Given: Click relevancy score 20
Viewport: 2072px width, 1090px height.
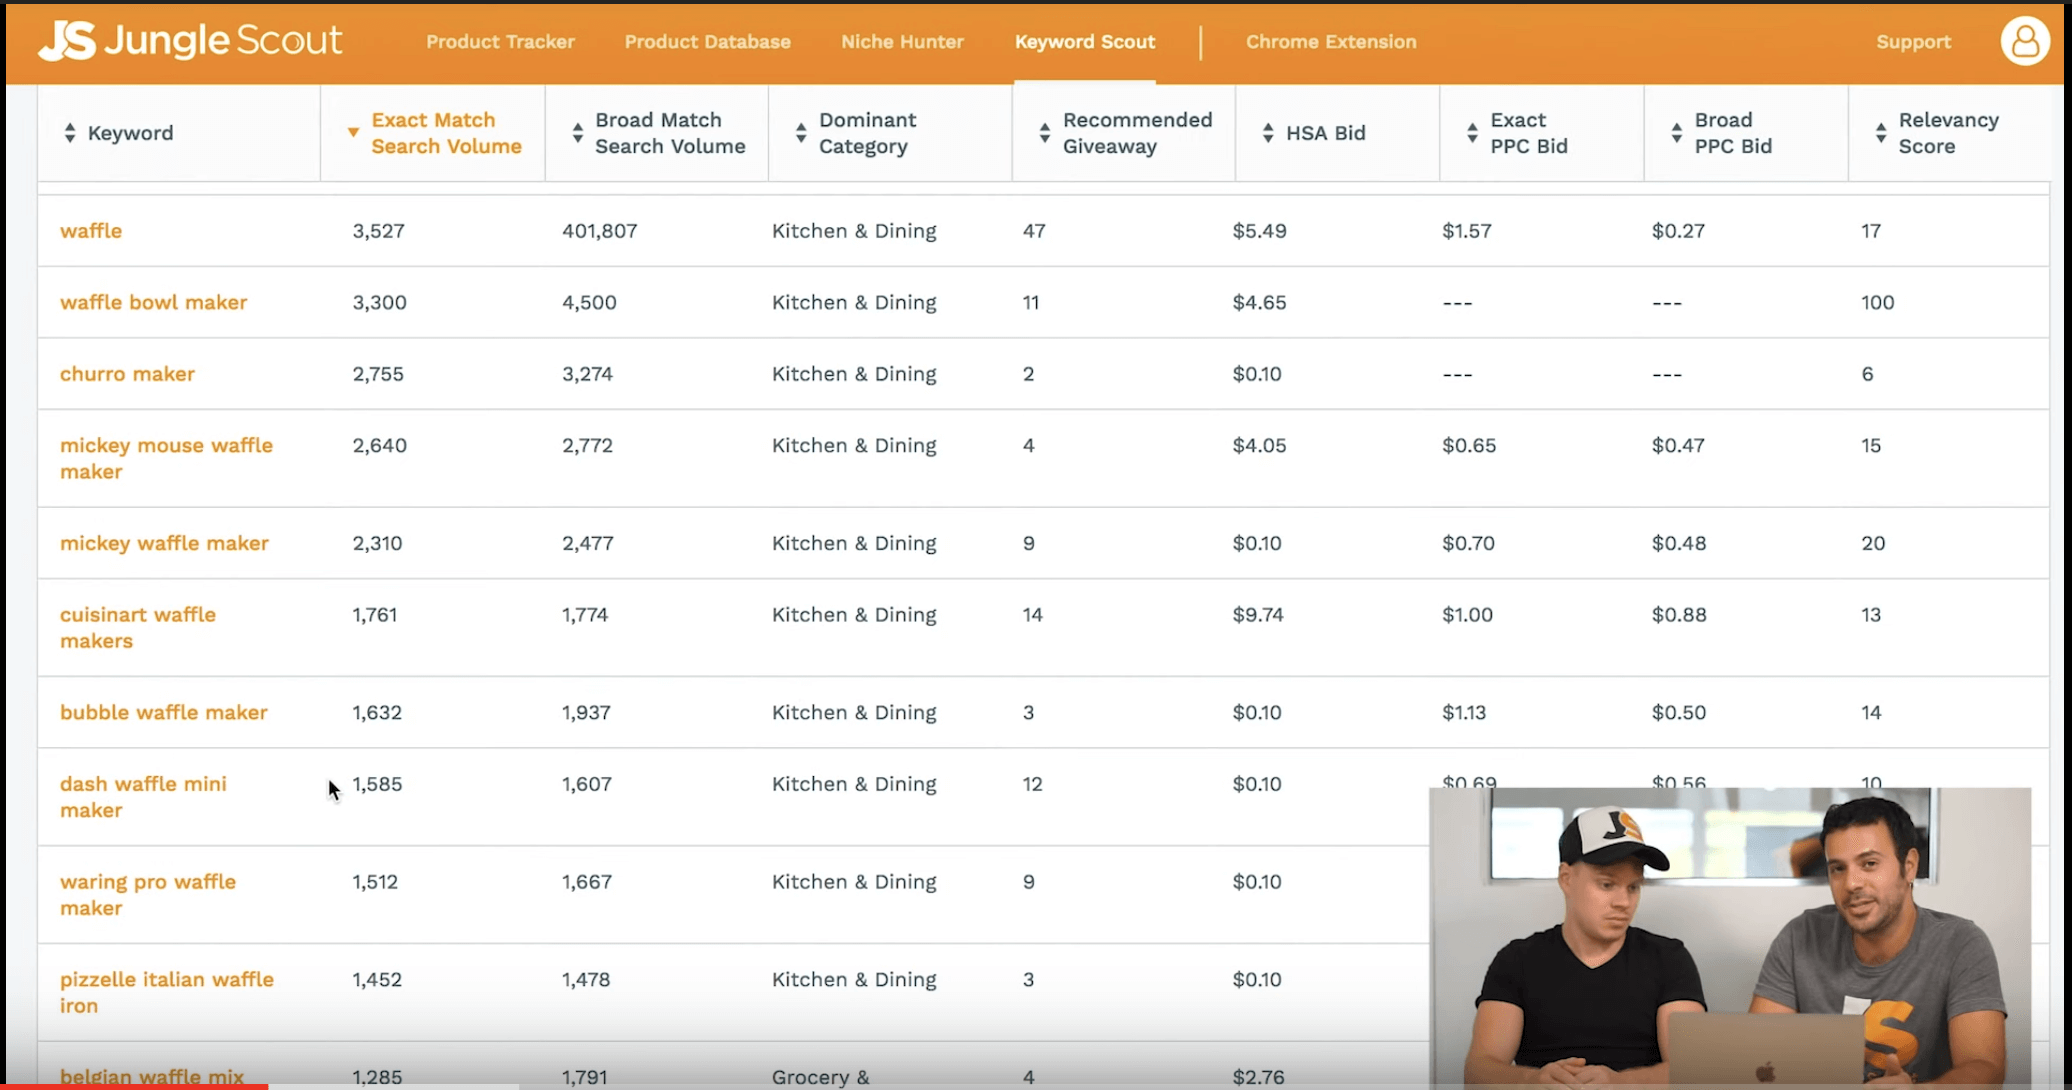Looking at the screenshot, I should click(x=1872, y=543).
